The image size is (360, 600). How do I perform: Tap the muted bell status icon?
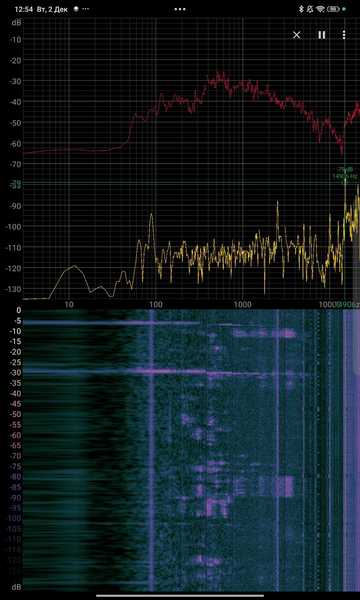tap(309, 9)
